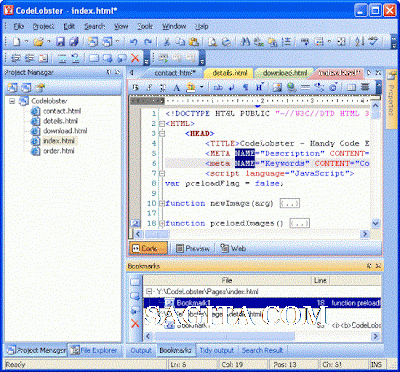Click the Heading H icon in editor toolbar
400x372 pixels.
pyautogui.click(x=259, y=88)
